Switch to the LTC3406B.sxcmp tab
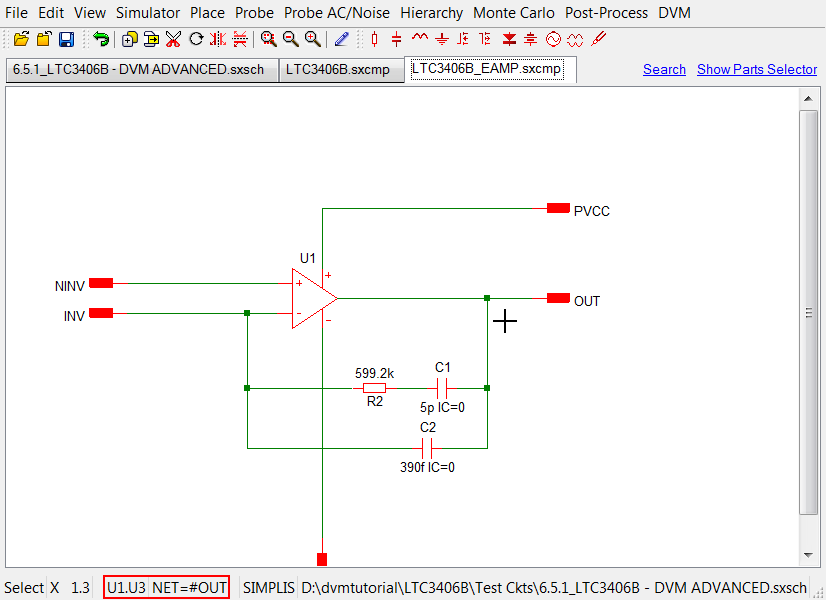The width and height of the screenshot is (826, 600). click(338, 70)
